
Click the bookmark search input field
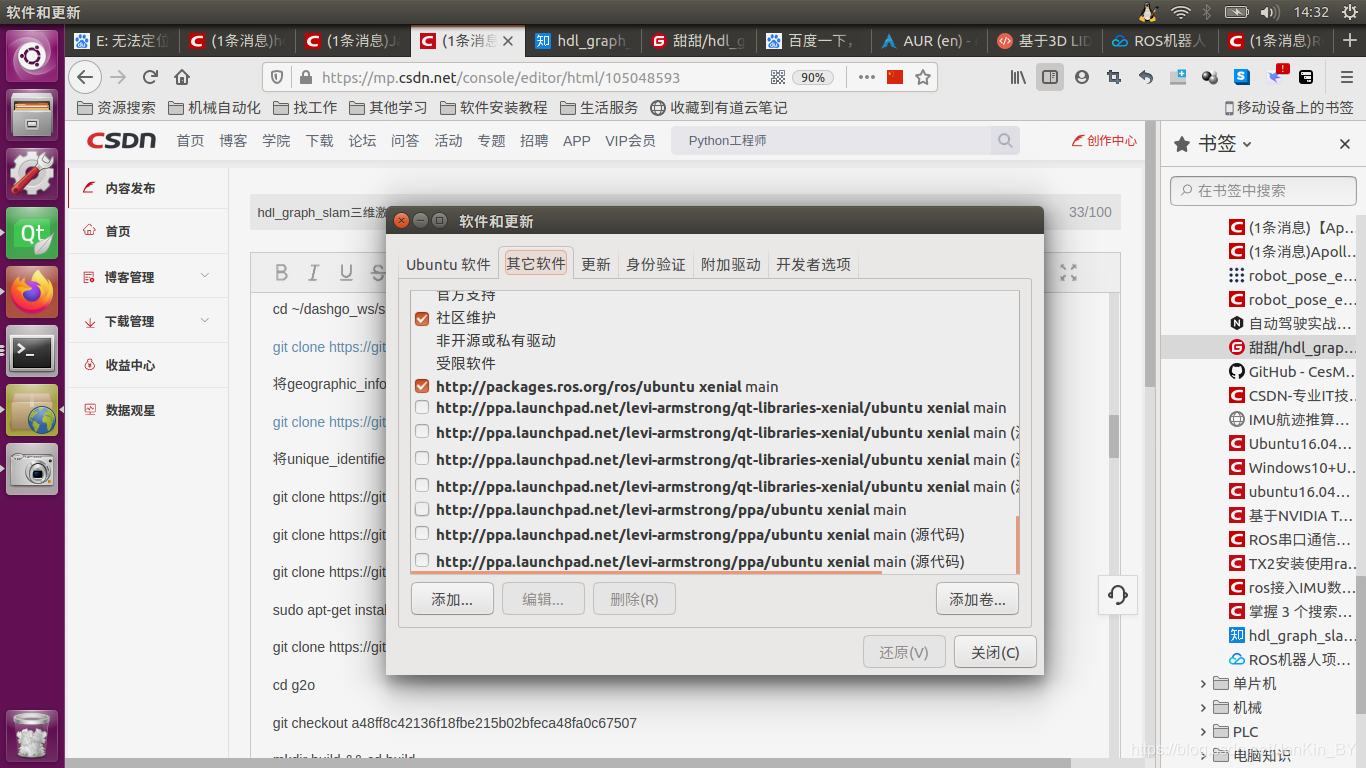tap(1262, 190)
